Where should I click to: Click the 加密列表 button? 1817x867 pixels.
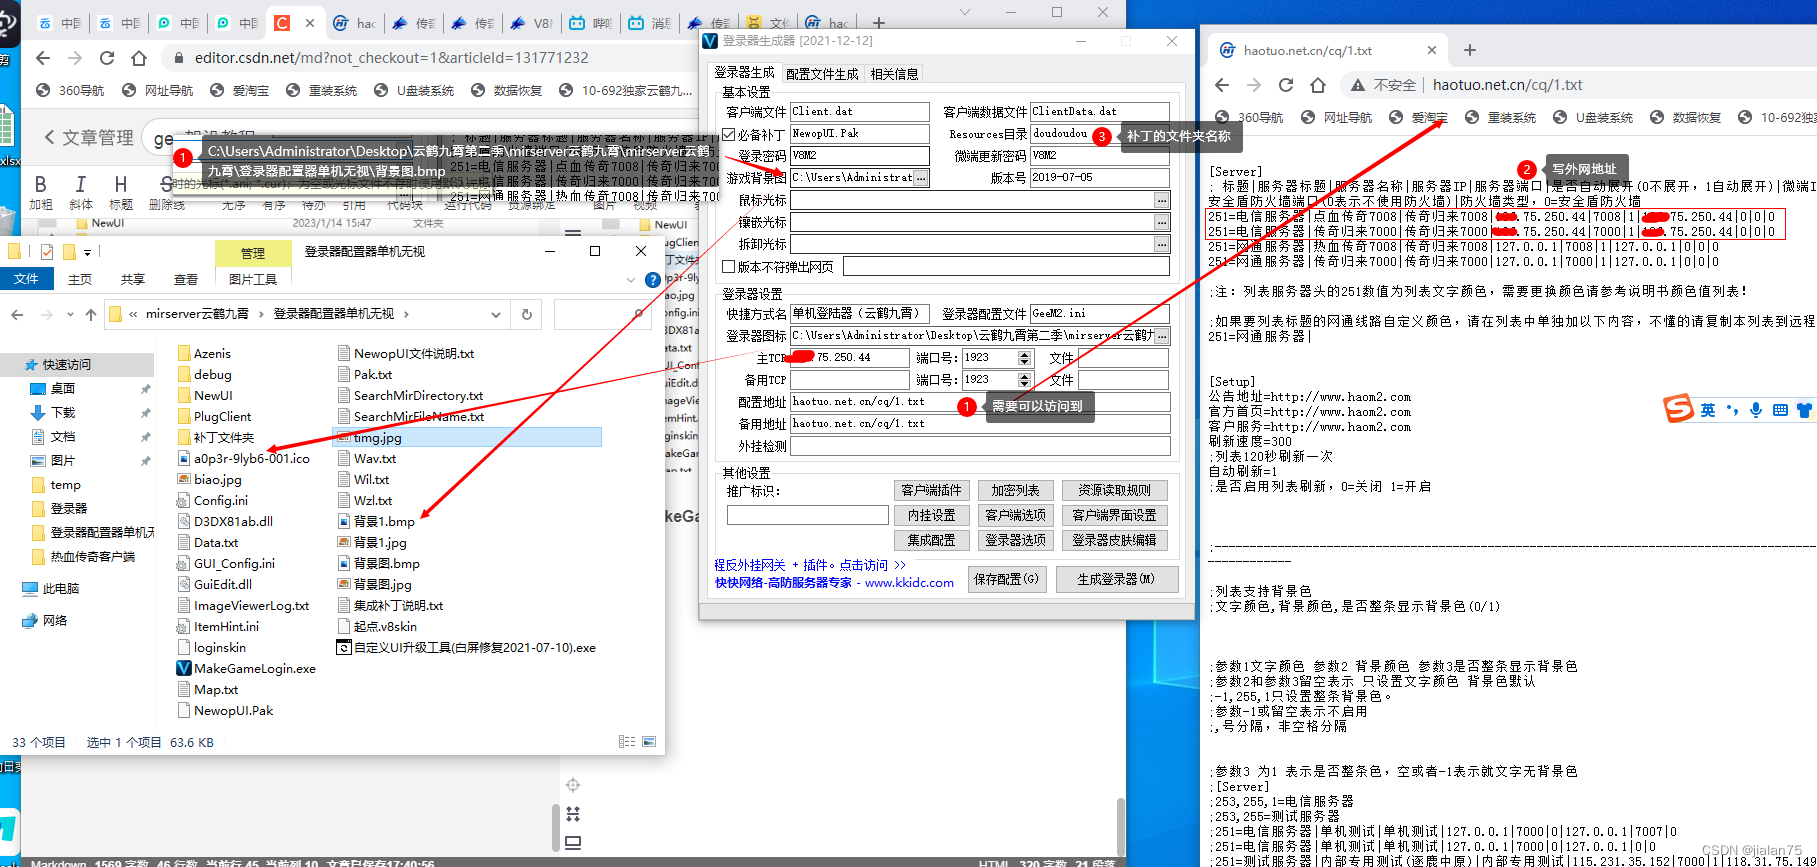coord(1015,490)
